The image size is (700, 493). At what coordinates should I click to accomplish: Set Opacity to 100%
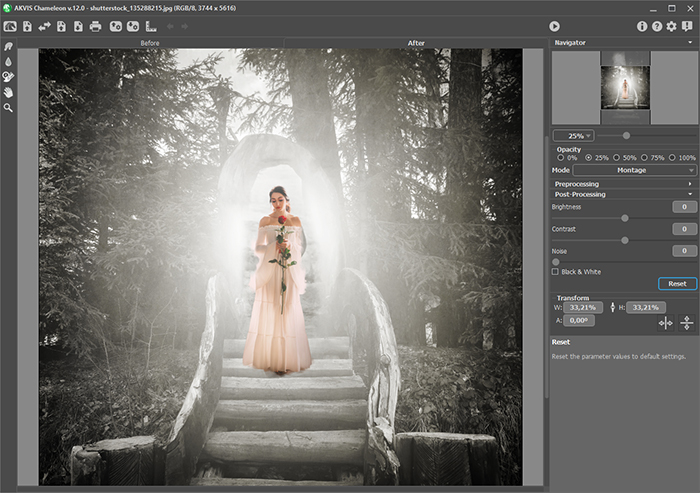[x=672, y=158]
